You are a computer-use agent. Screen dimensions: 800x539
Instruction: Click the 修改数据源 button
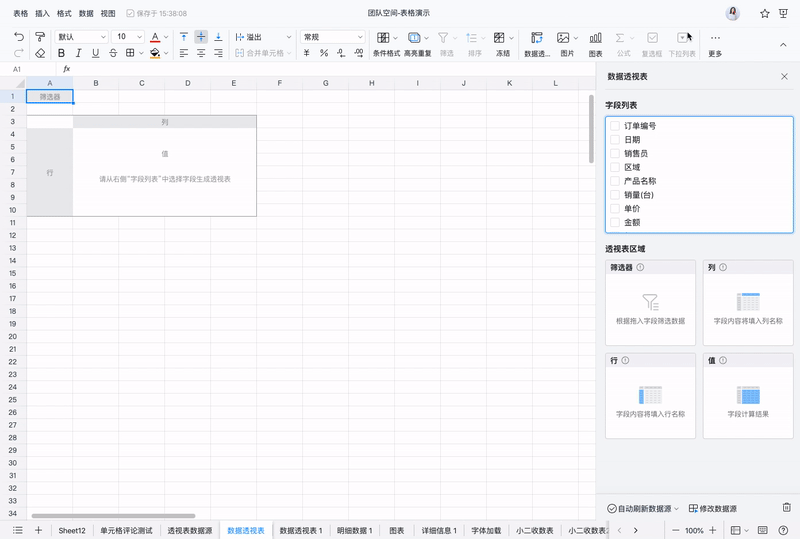click(x=713, y=508)
